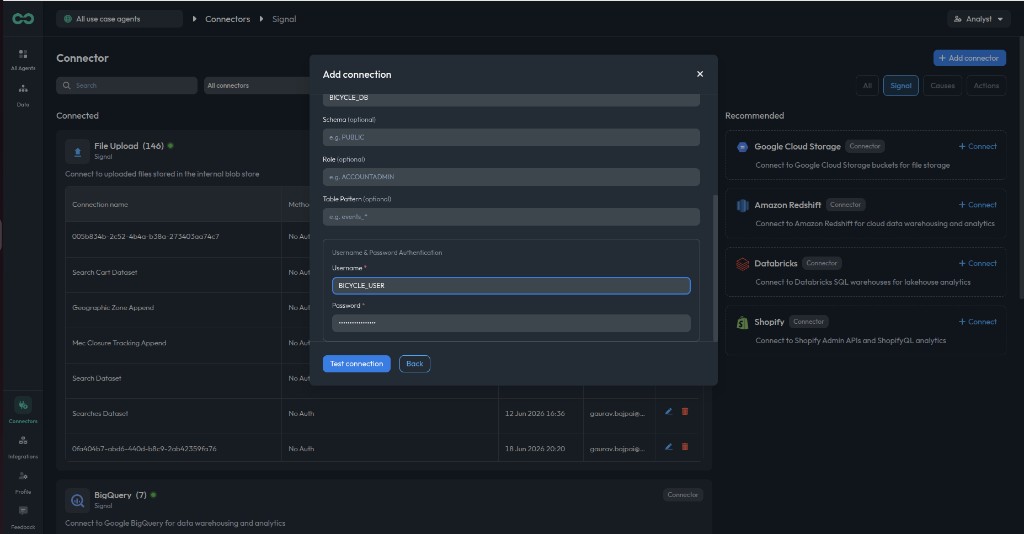Open the All use case agents dropdown
1024x534 pixels.
pos(119,19)
